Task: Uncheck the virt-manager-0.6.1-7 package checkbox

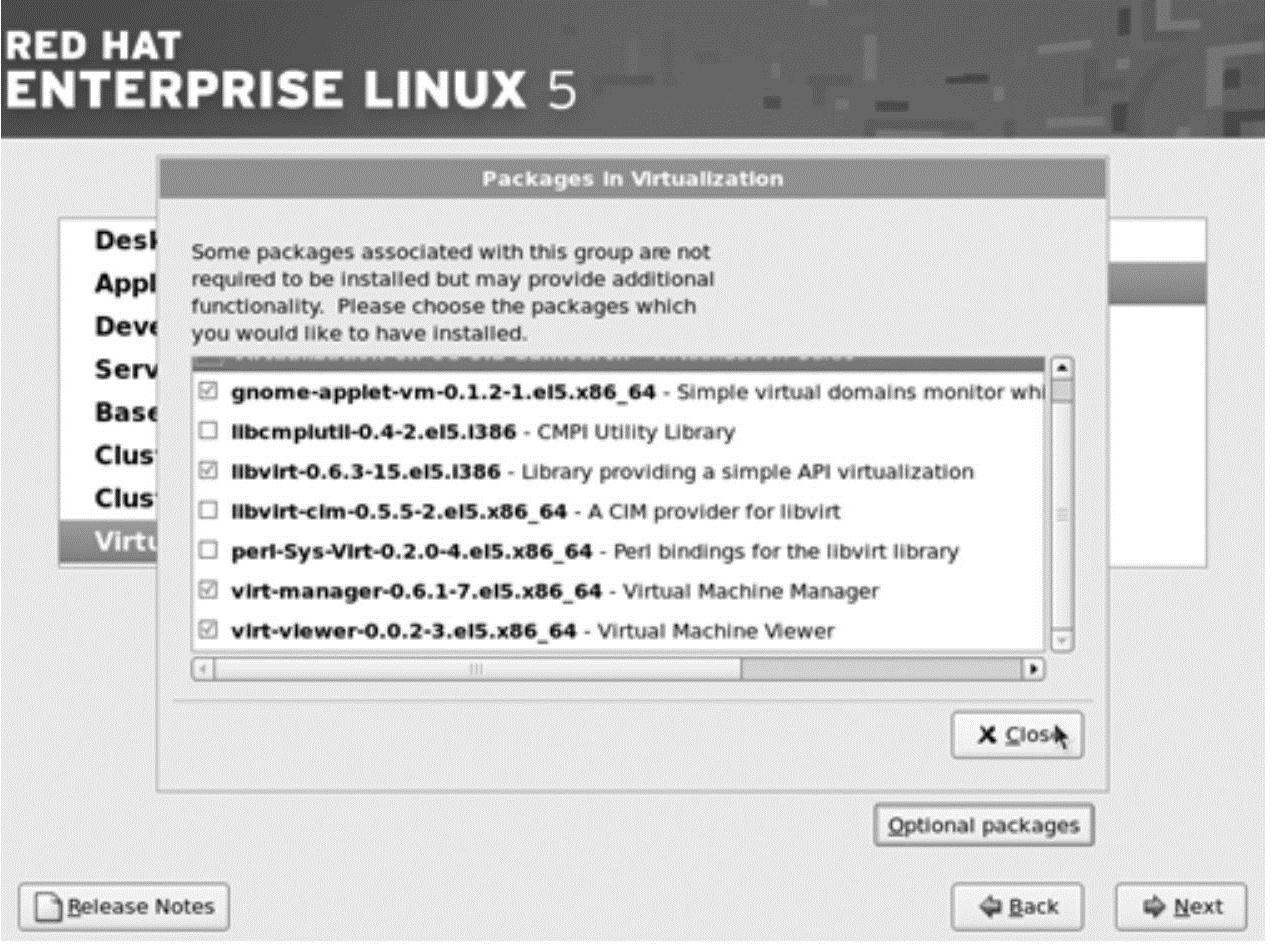Action: click(x=208, y=591)
